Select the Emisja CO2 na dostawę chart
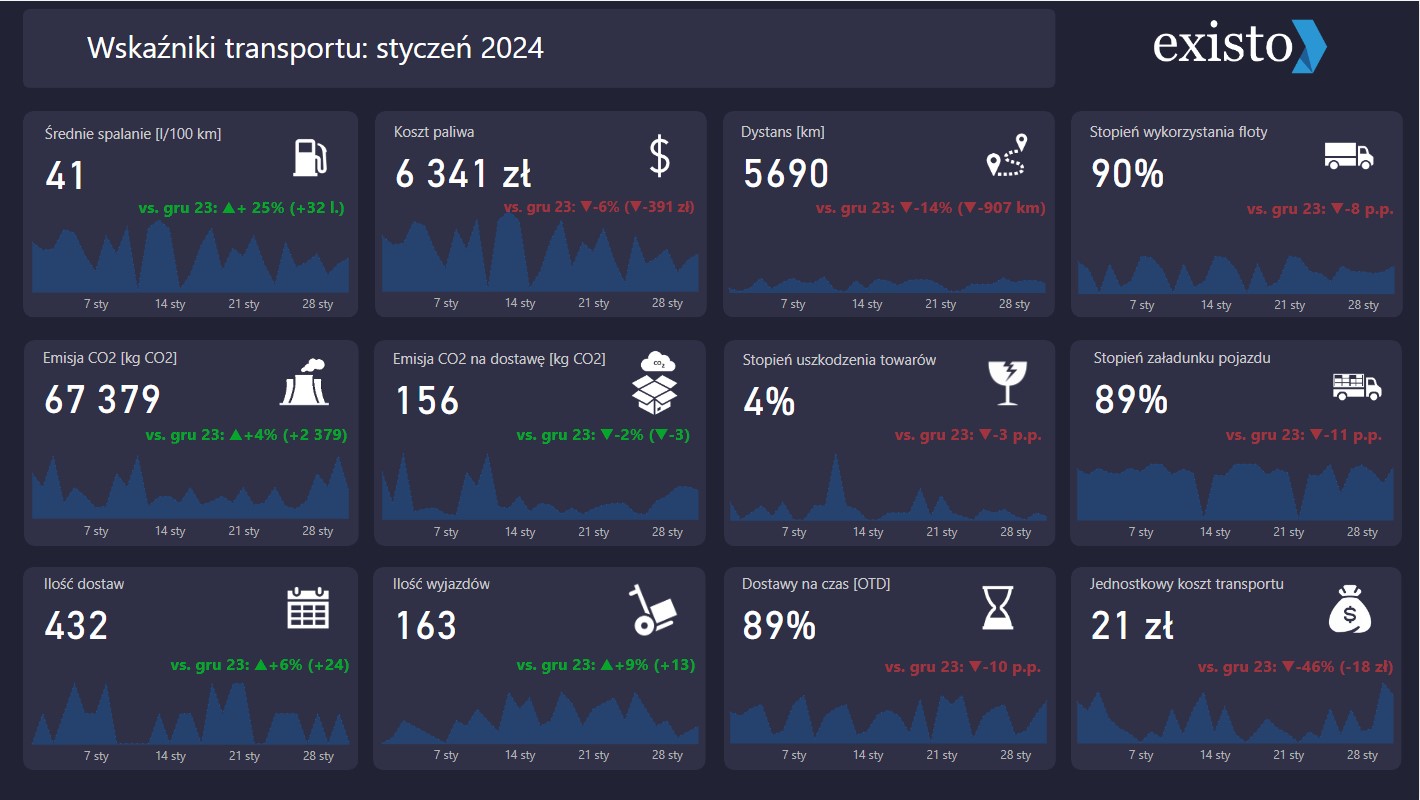The image size is (1420, 800). coord(540,486)
